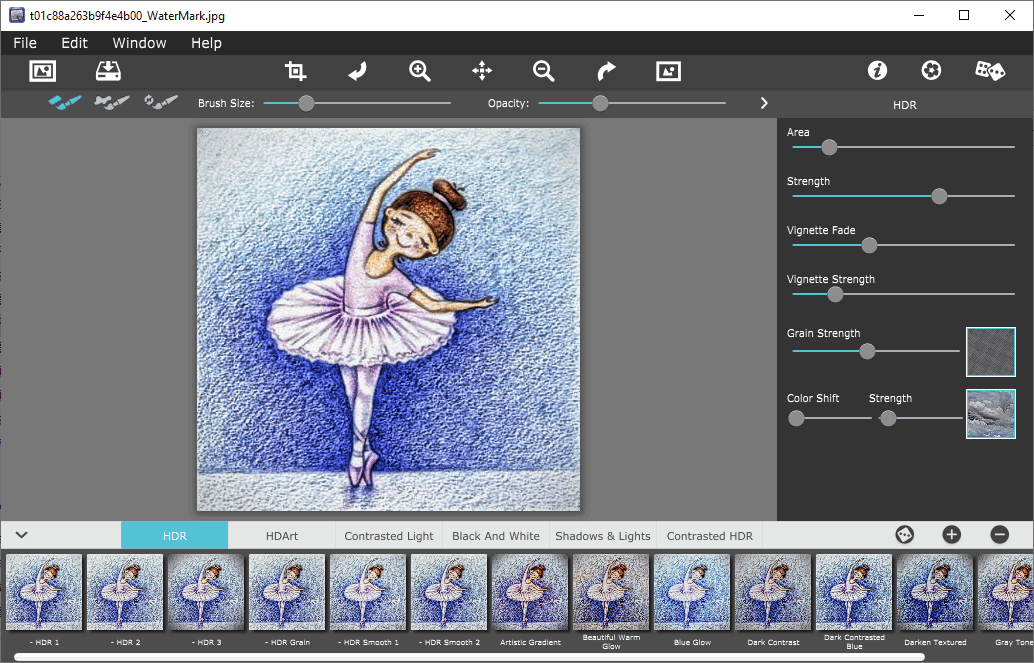Select the pan/move tool

pos(482,71)
